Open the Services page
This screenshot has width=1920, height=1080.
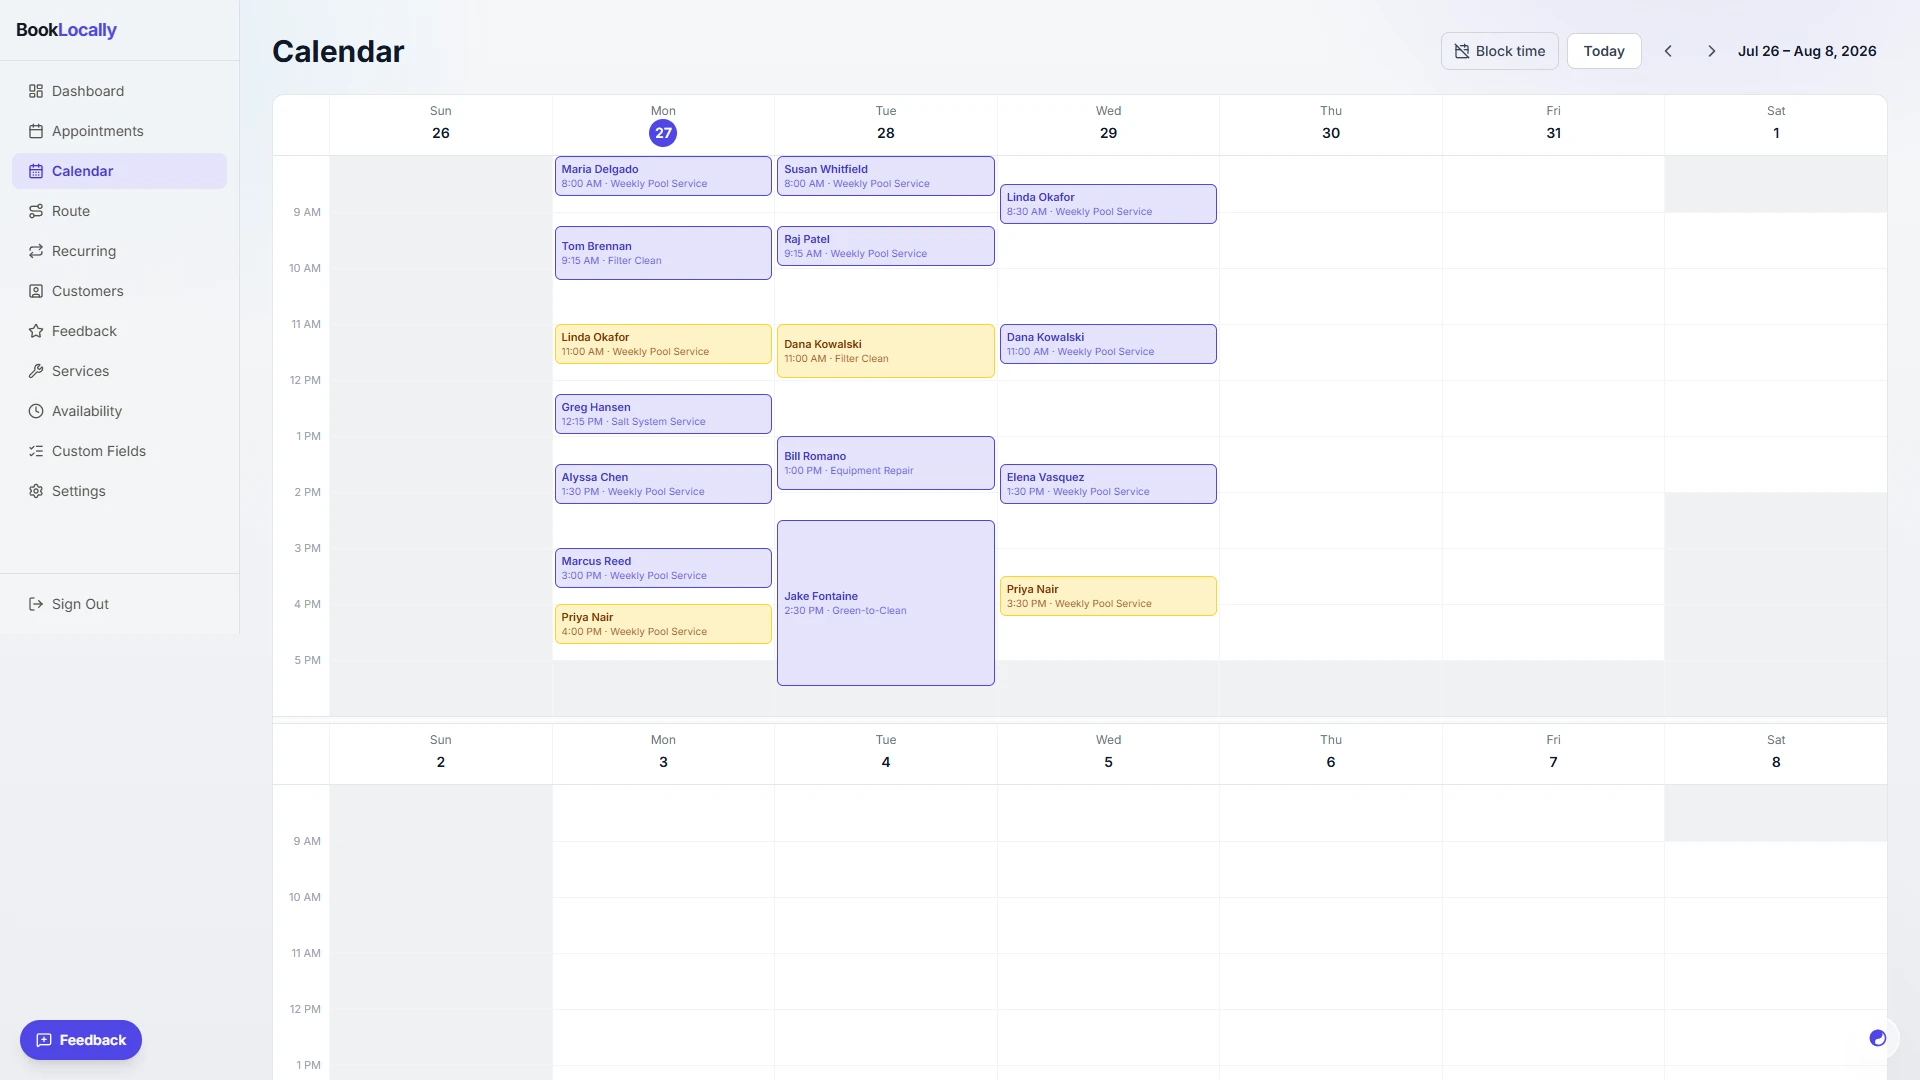pyautogui.click(x=120, y=371)
